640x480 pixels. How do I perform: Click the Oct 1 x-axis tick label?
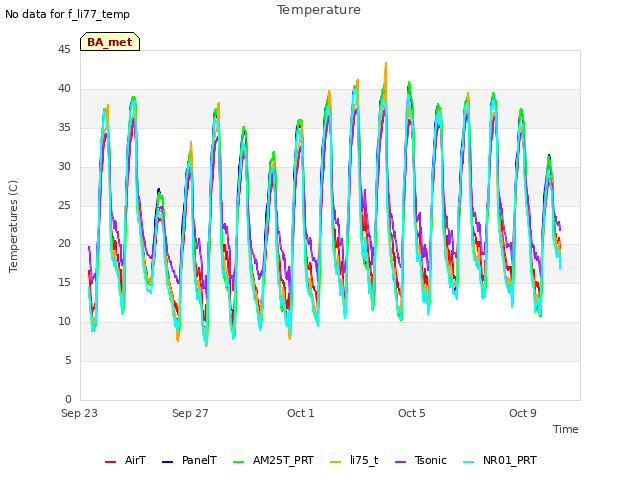tap(301, 413)
